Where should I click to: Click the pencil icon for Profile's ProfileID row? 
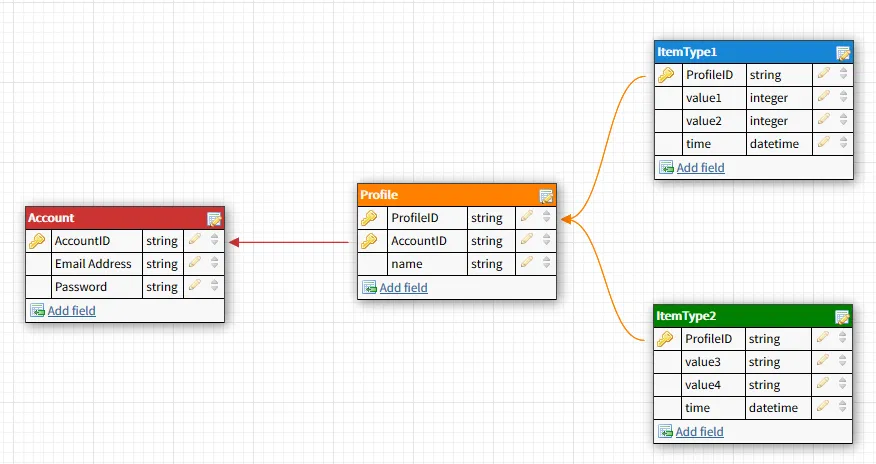pos(526,217)
